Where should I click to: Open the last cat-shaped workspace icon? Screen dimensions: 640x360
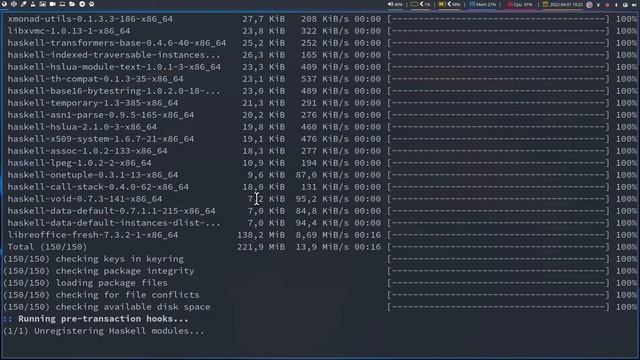point(91,4)
